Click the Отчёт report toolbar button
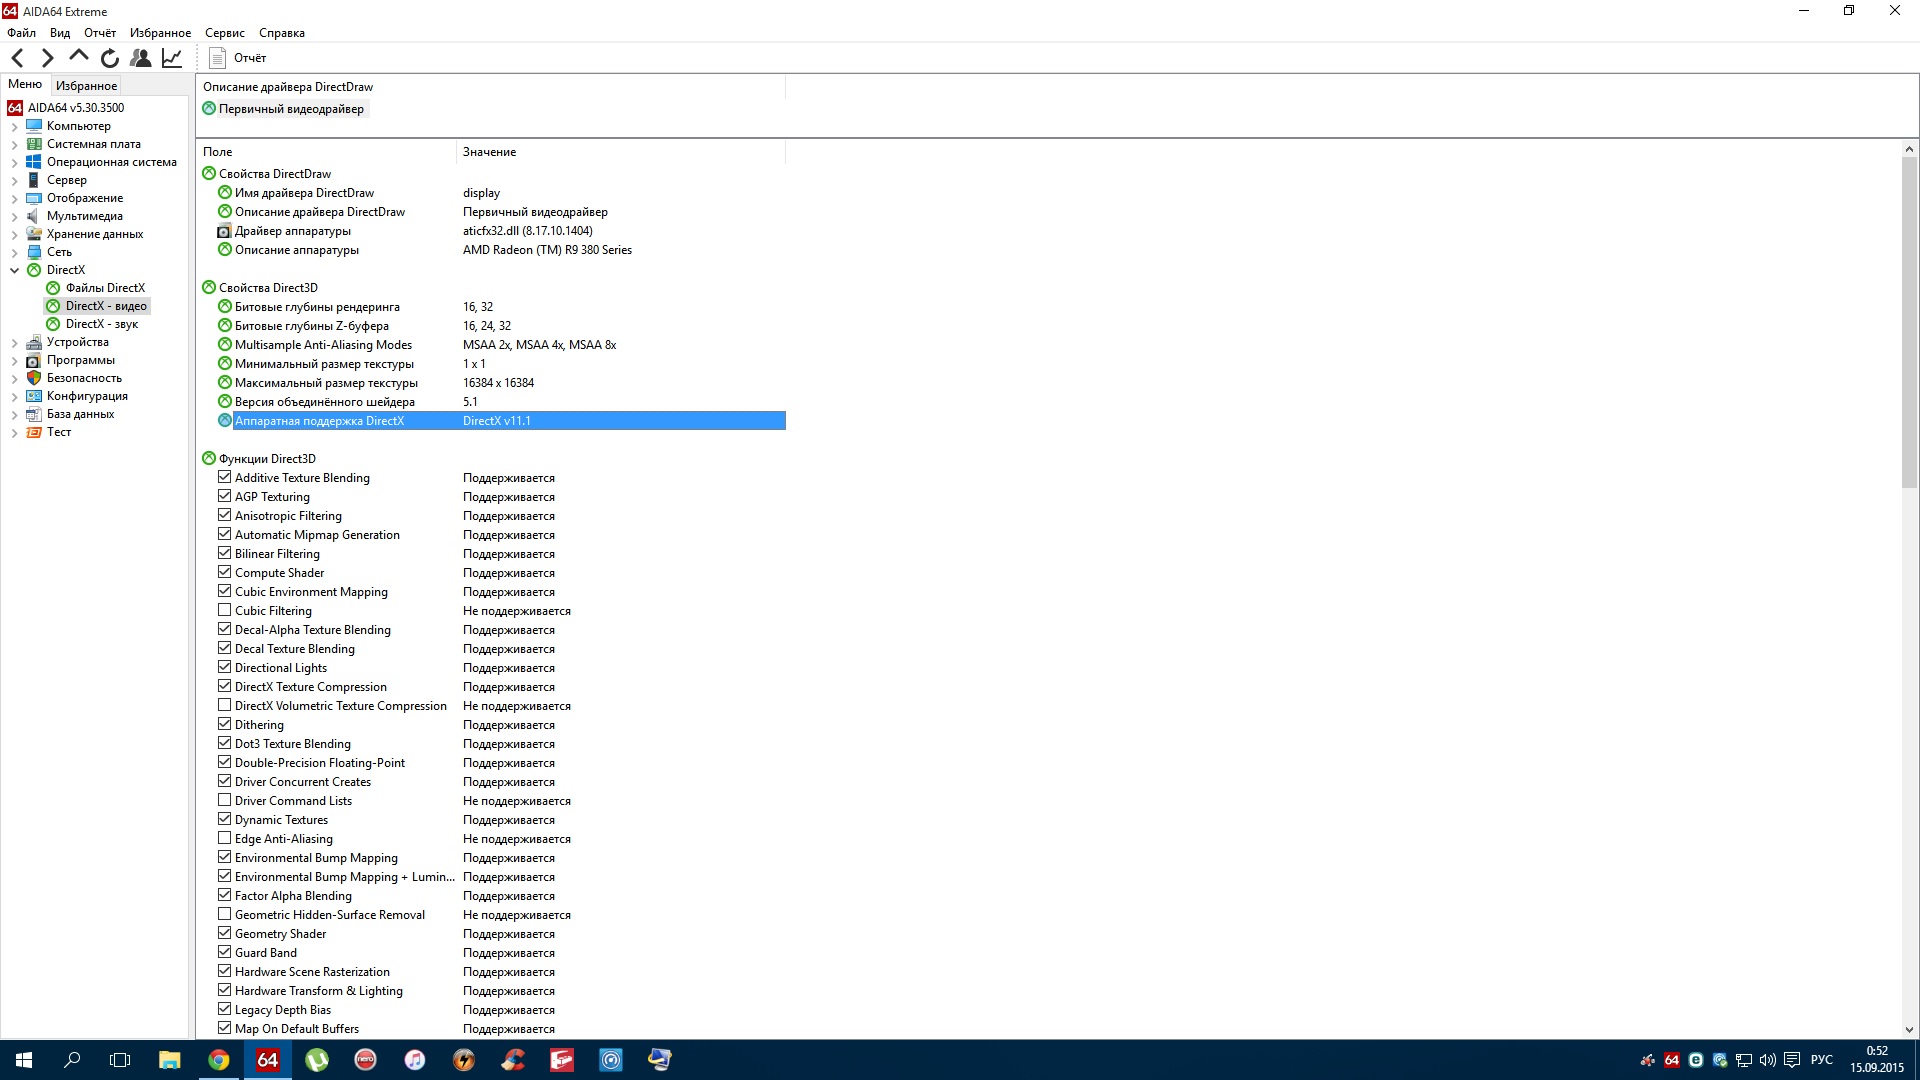Screen dimensions: 1920x1080 [238, 58]
